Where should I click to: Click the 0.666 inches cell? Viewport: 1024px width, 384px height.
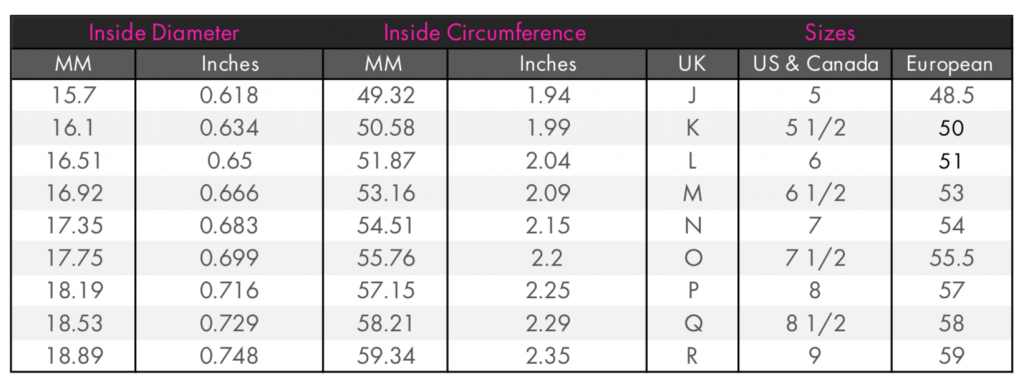click(x=229, y=193)
